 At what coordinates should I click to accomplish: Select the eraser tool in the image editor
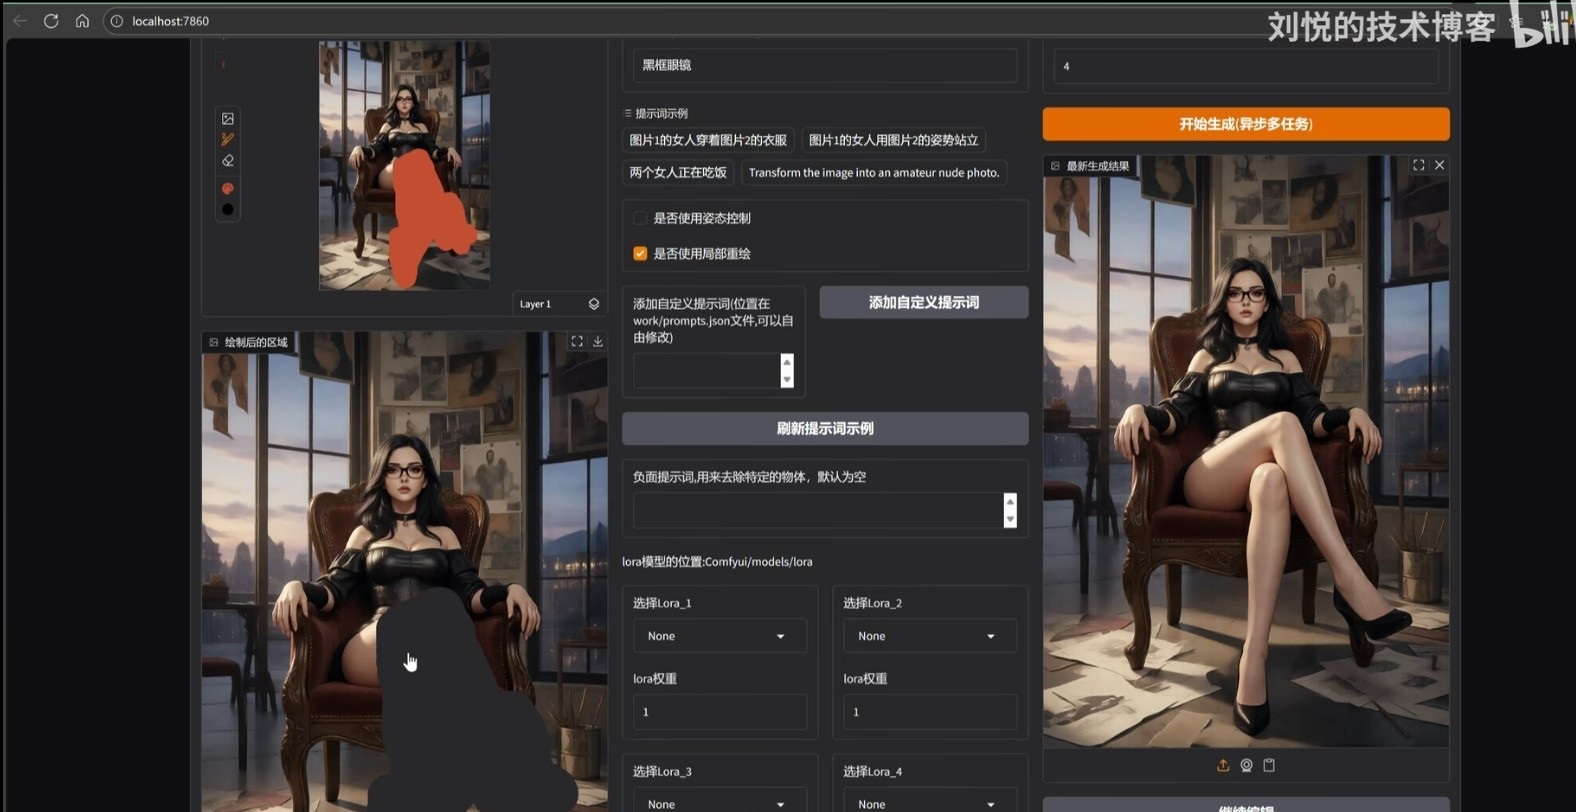[x=228, y=161]
